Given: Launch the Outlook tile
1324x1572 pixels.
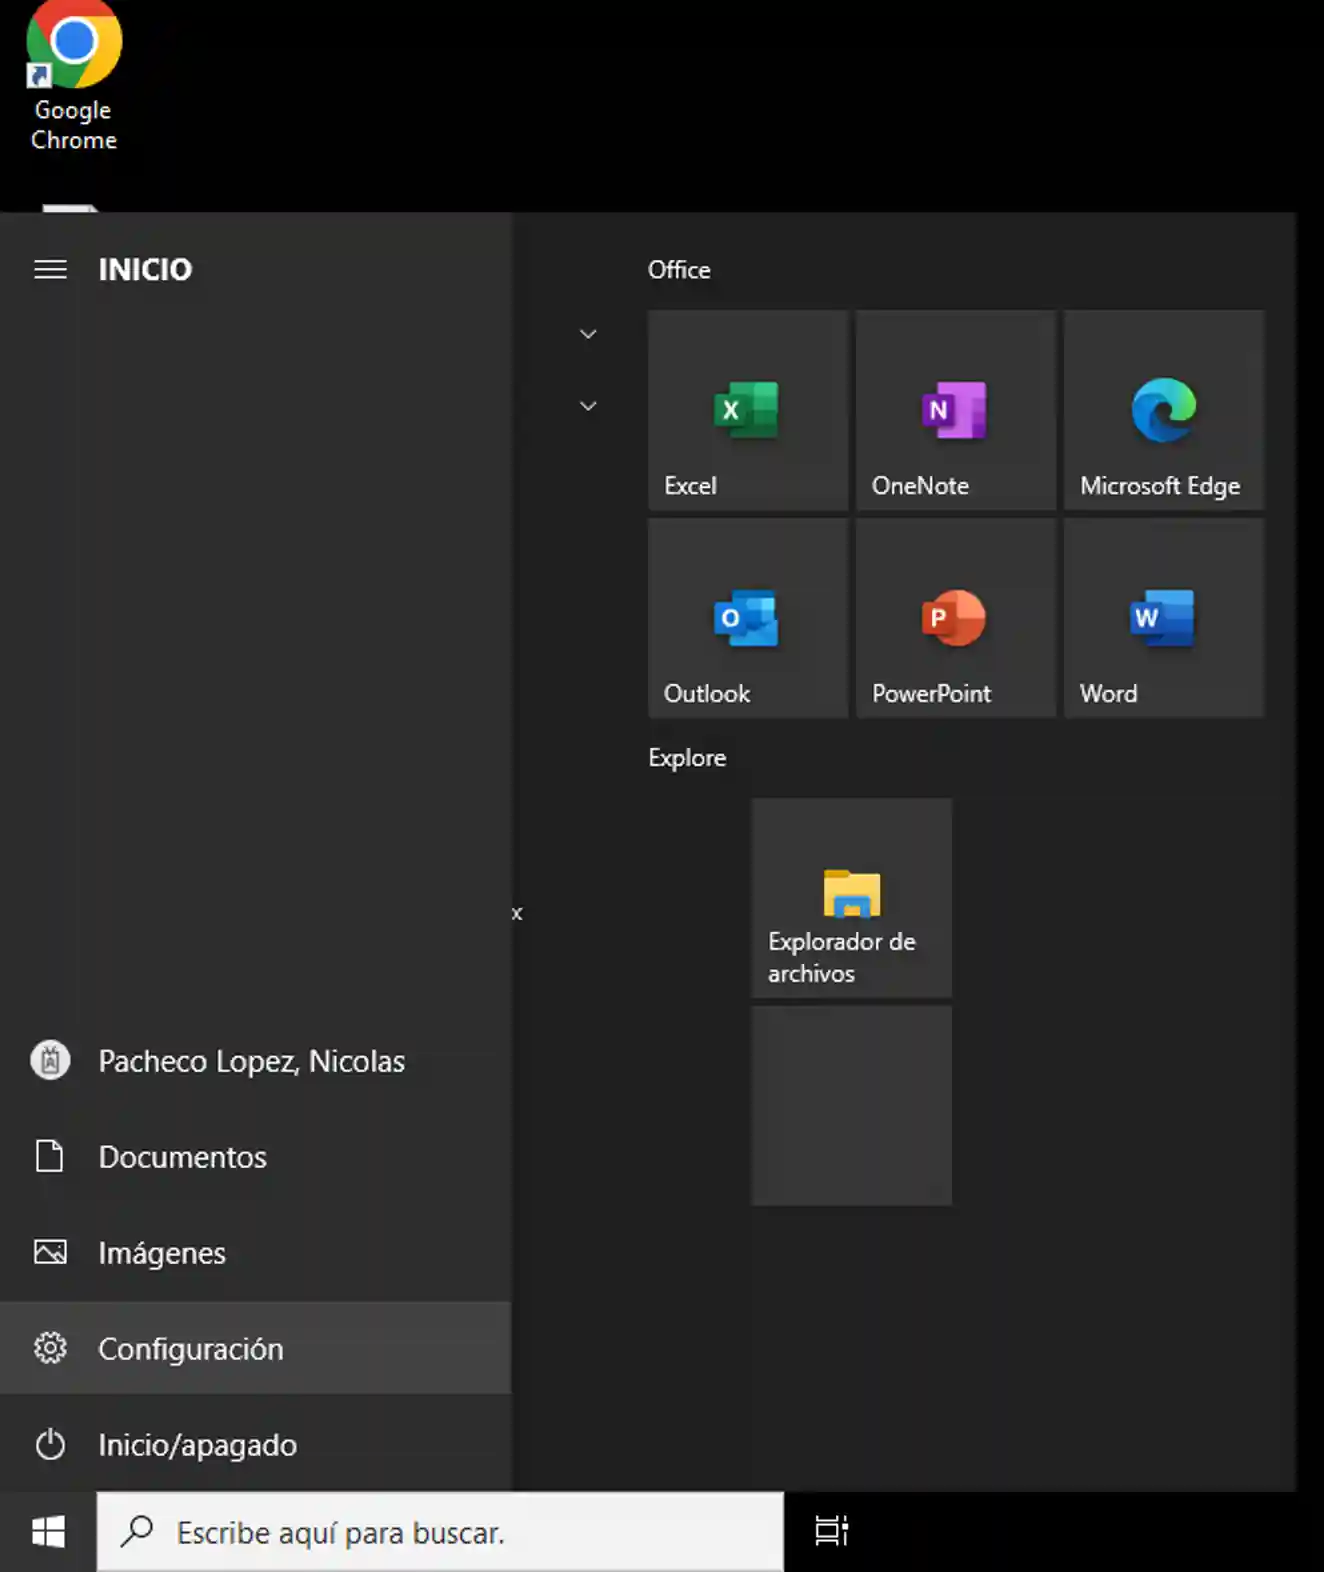Looking at the screenshot, I should pos(747,618).
